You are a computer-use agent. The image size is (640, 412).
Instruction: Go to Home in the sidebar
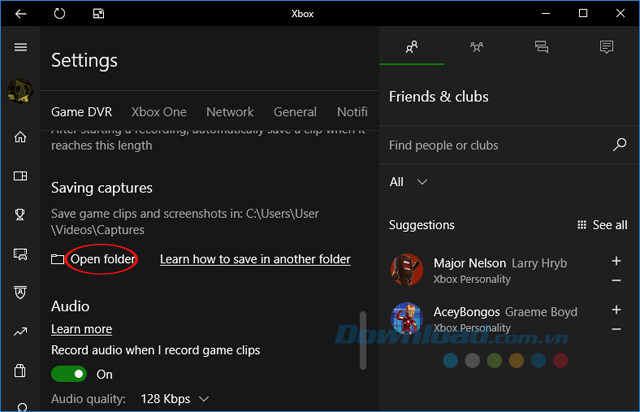(20, 138)
